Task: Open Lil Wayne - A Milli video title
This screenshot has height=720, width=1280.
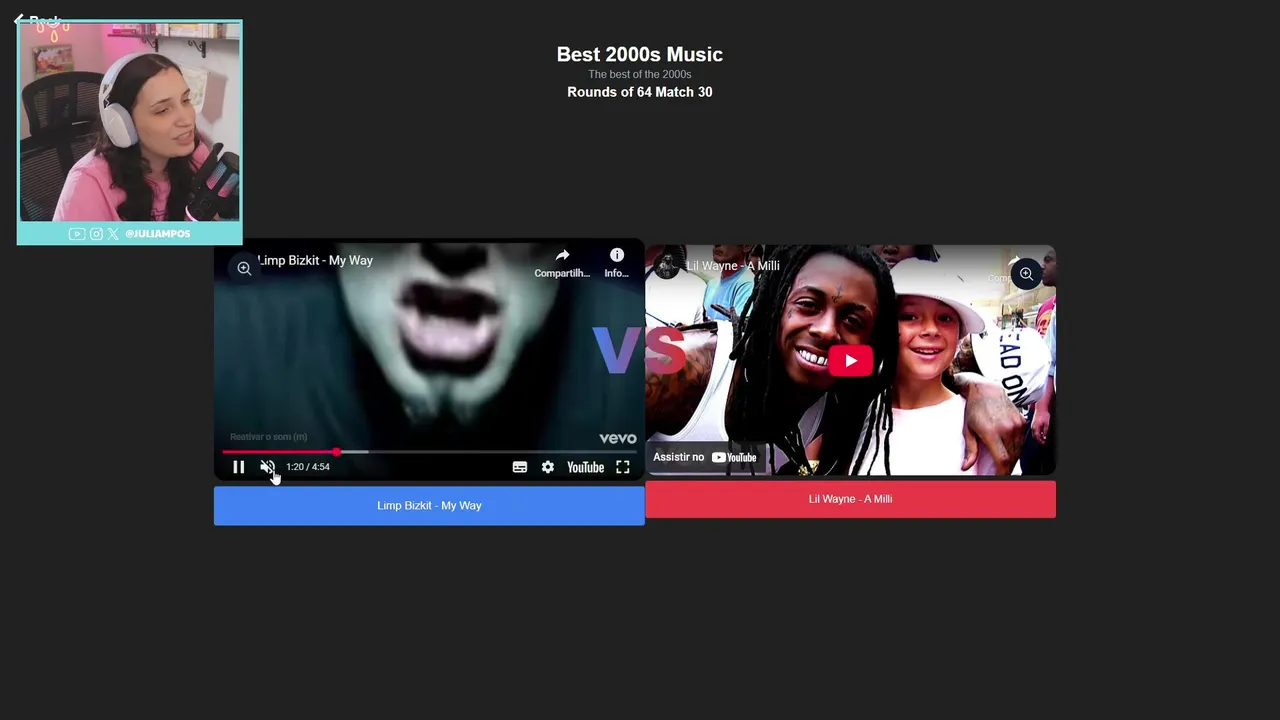Action: 732,266
